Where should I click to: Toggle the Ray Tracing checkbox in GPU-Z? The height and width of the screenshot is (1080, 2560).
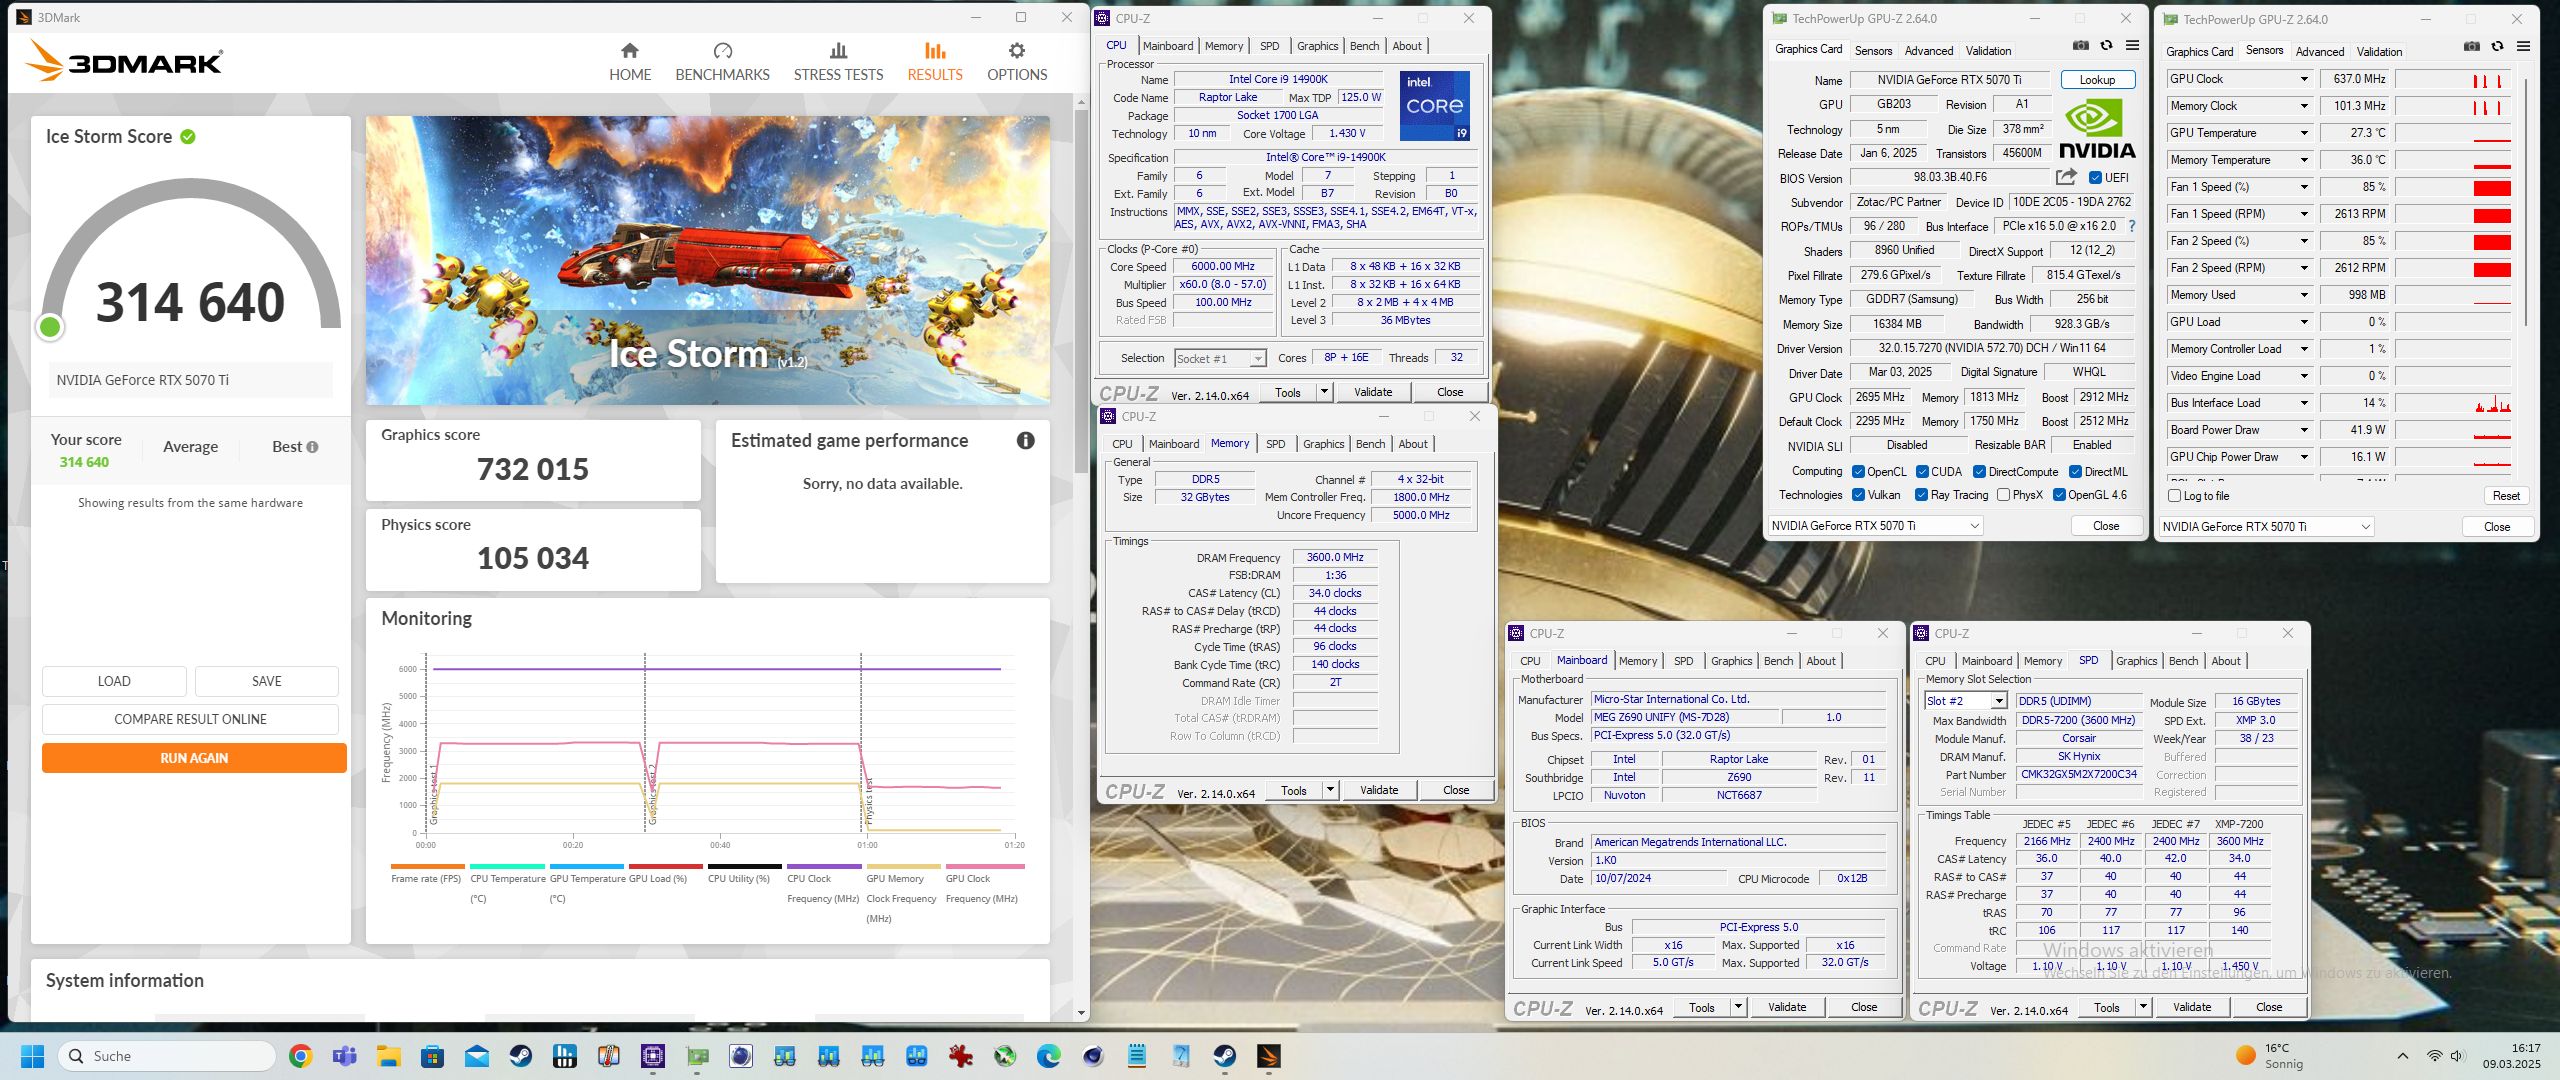(x=1921, y=495)
